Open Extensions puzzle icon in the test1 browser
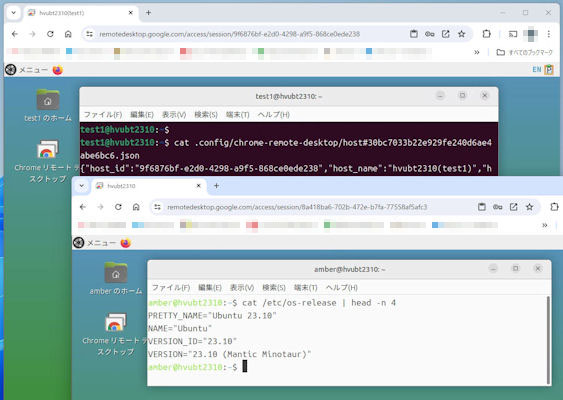The image size is (563, 400). click(x=487, y=34)
